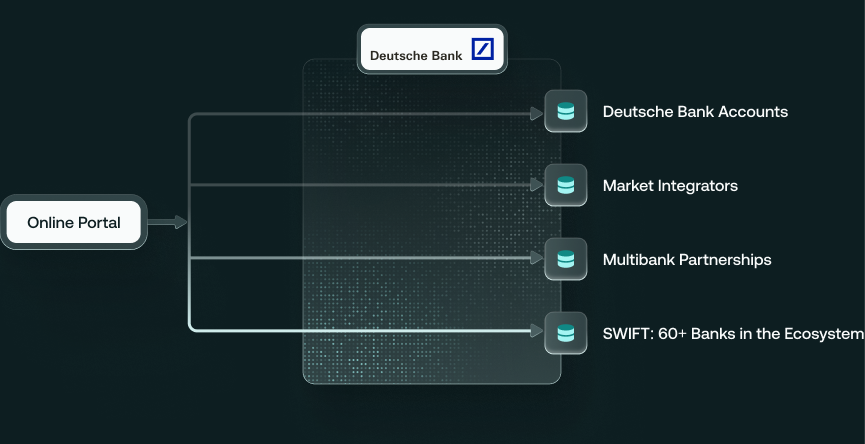Select 'SWIFT: 60+ Banks in the Ecosystem' text

[733, 334]
